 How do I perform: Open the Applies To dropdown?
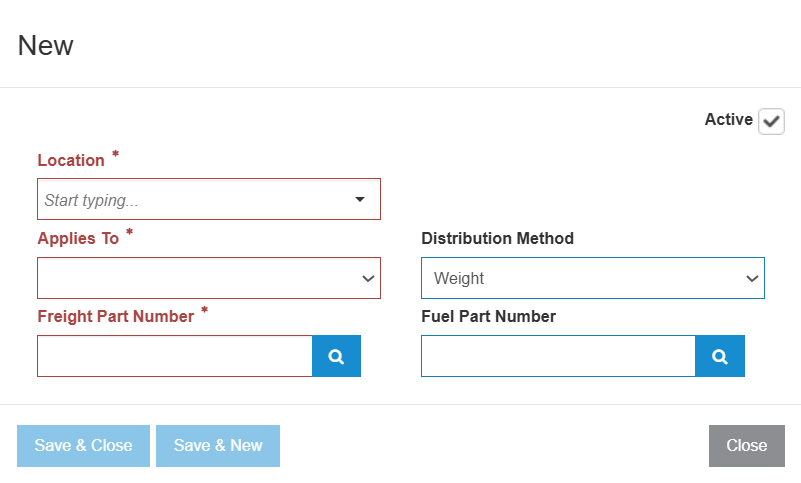pyautogui.click(x=209, y=278)
